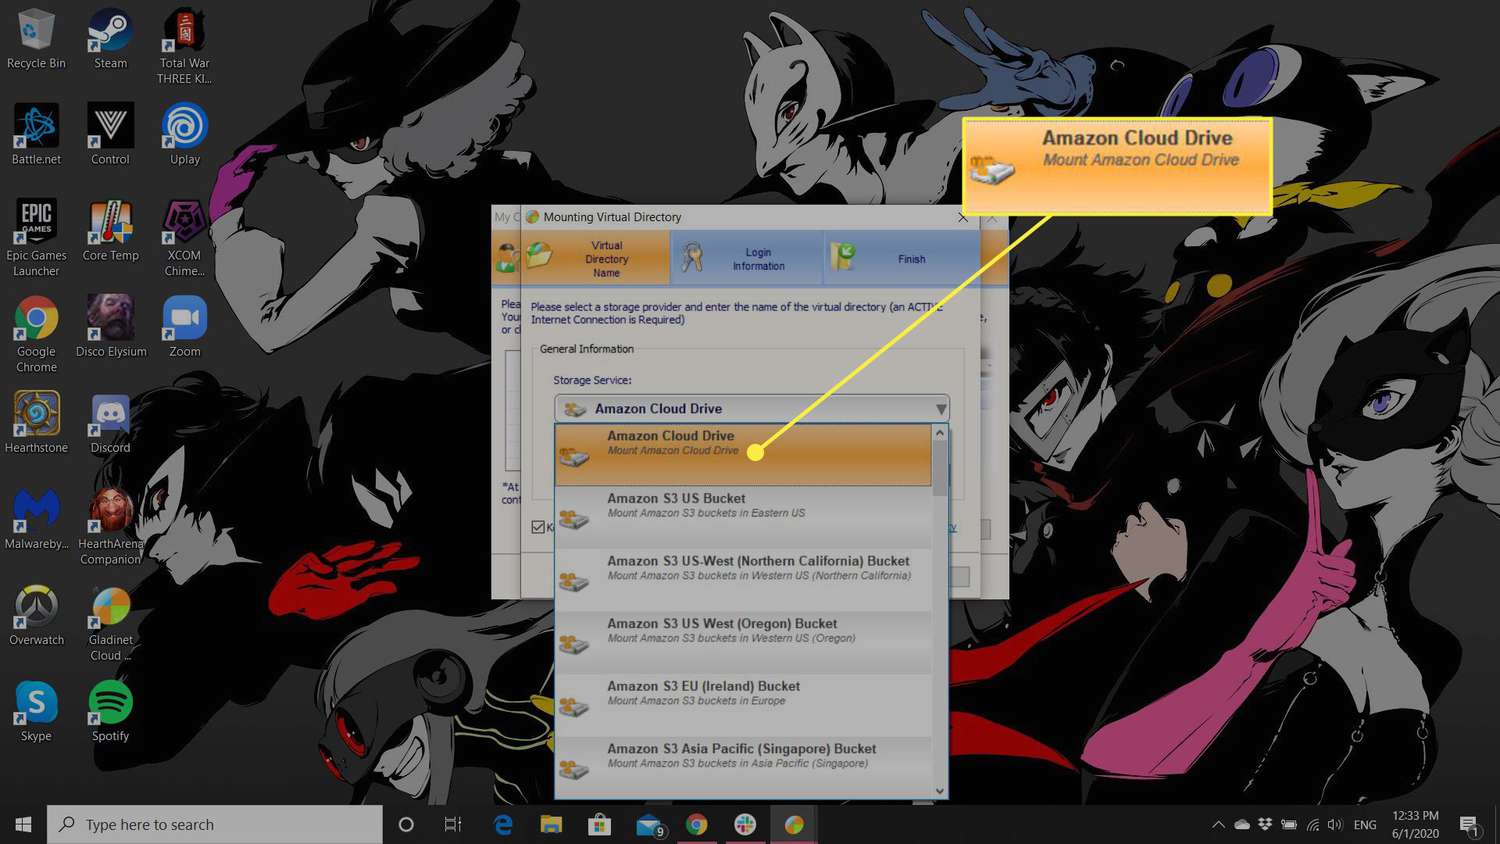
Task: Open the Disco Elysium shortcut
Action: pos(110,327)
